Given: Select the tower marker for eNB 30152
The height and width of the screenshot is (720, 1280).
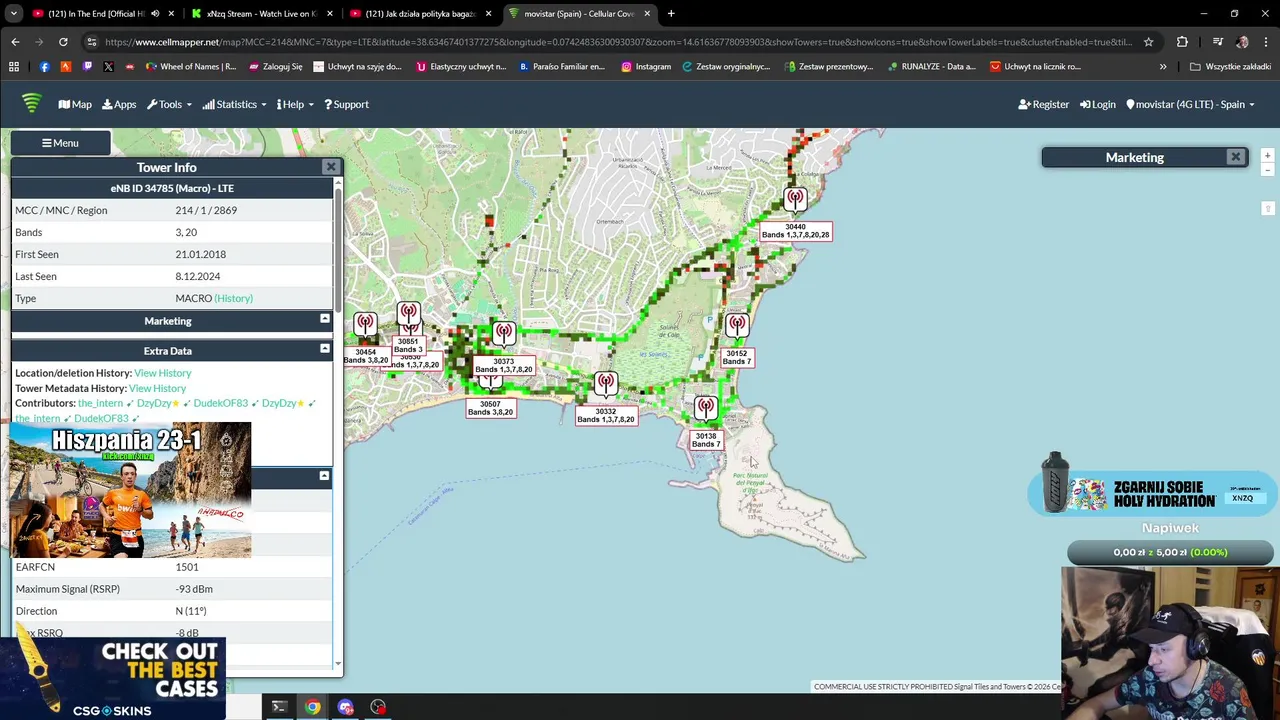Looking at the screenshot, I should point(737,326).
